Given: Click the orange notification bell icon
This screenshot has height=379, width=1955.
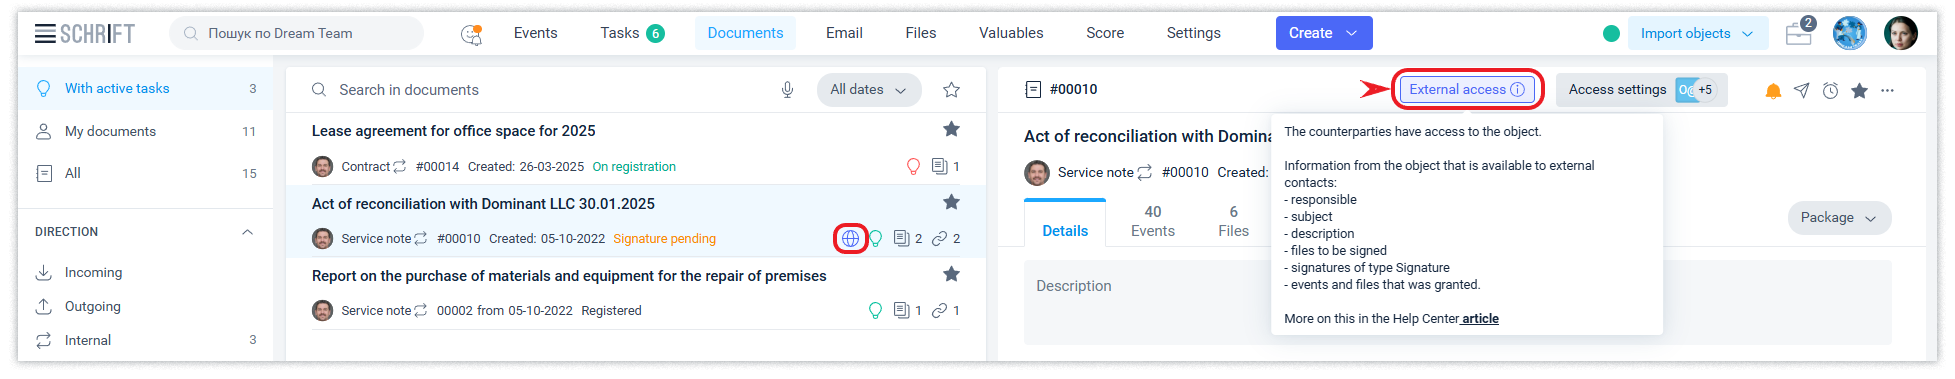Looking at the screenshot, I should [x=1773, y=91].
